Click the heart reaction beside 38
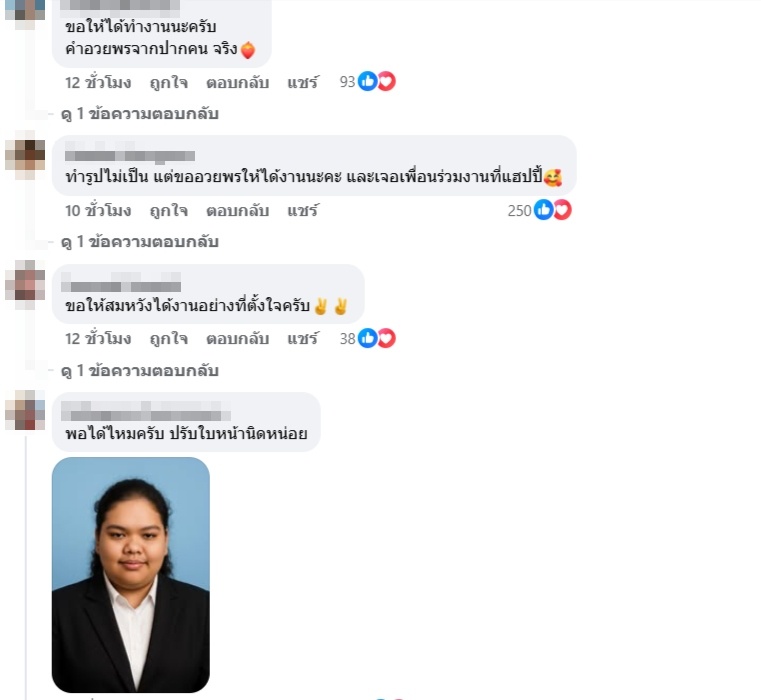761x700 pixels. coord(386,338)
